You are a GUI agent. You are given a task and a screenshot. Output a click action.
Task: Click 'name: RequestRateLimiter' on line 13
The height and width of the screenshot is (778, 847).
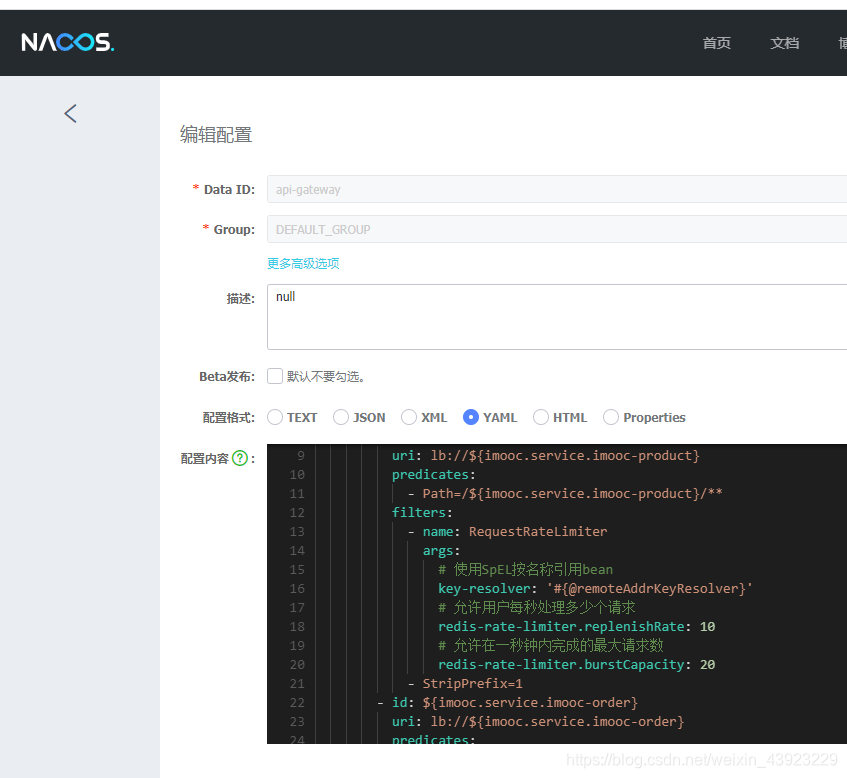(x=515, y=531)
